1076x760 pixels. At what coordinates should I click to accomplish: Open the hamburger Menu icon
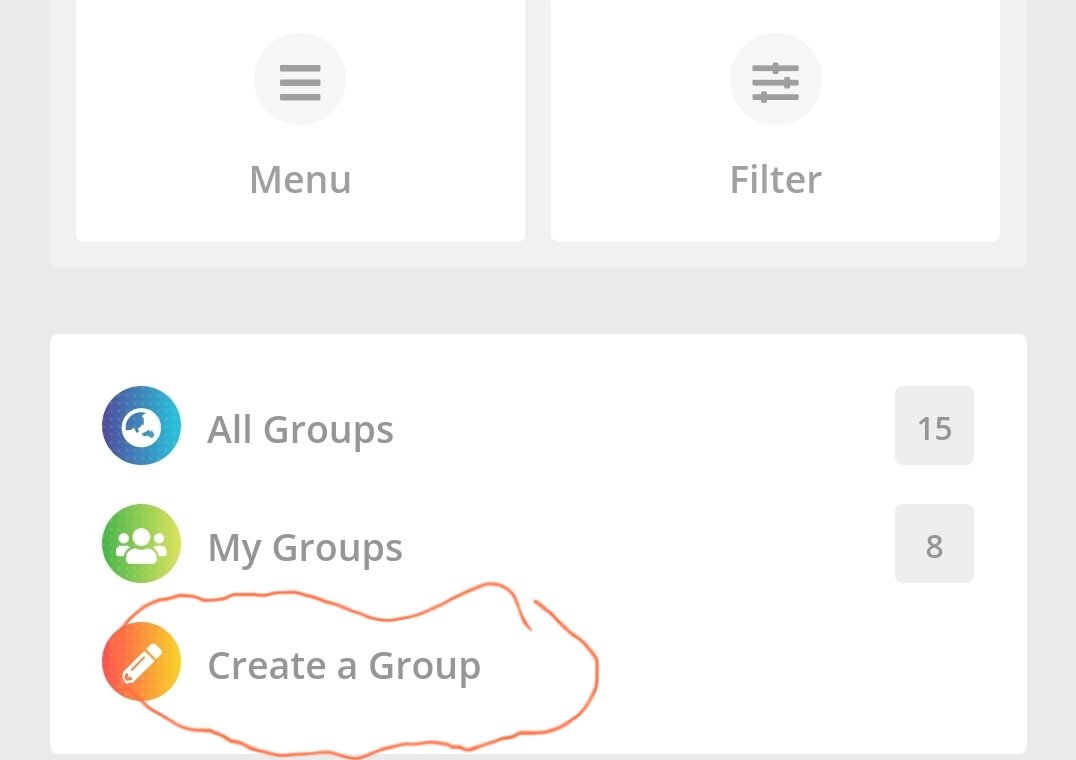(x=300, y=80)
